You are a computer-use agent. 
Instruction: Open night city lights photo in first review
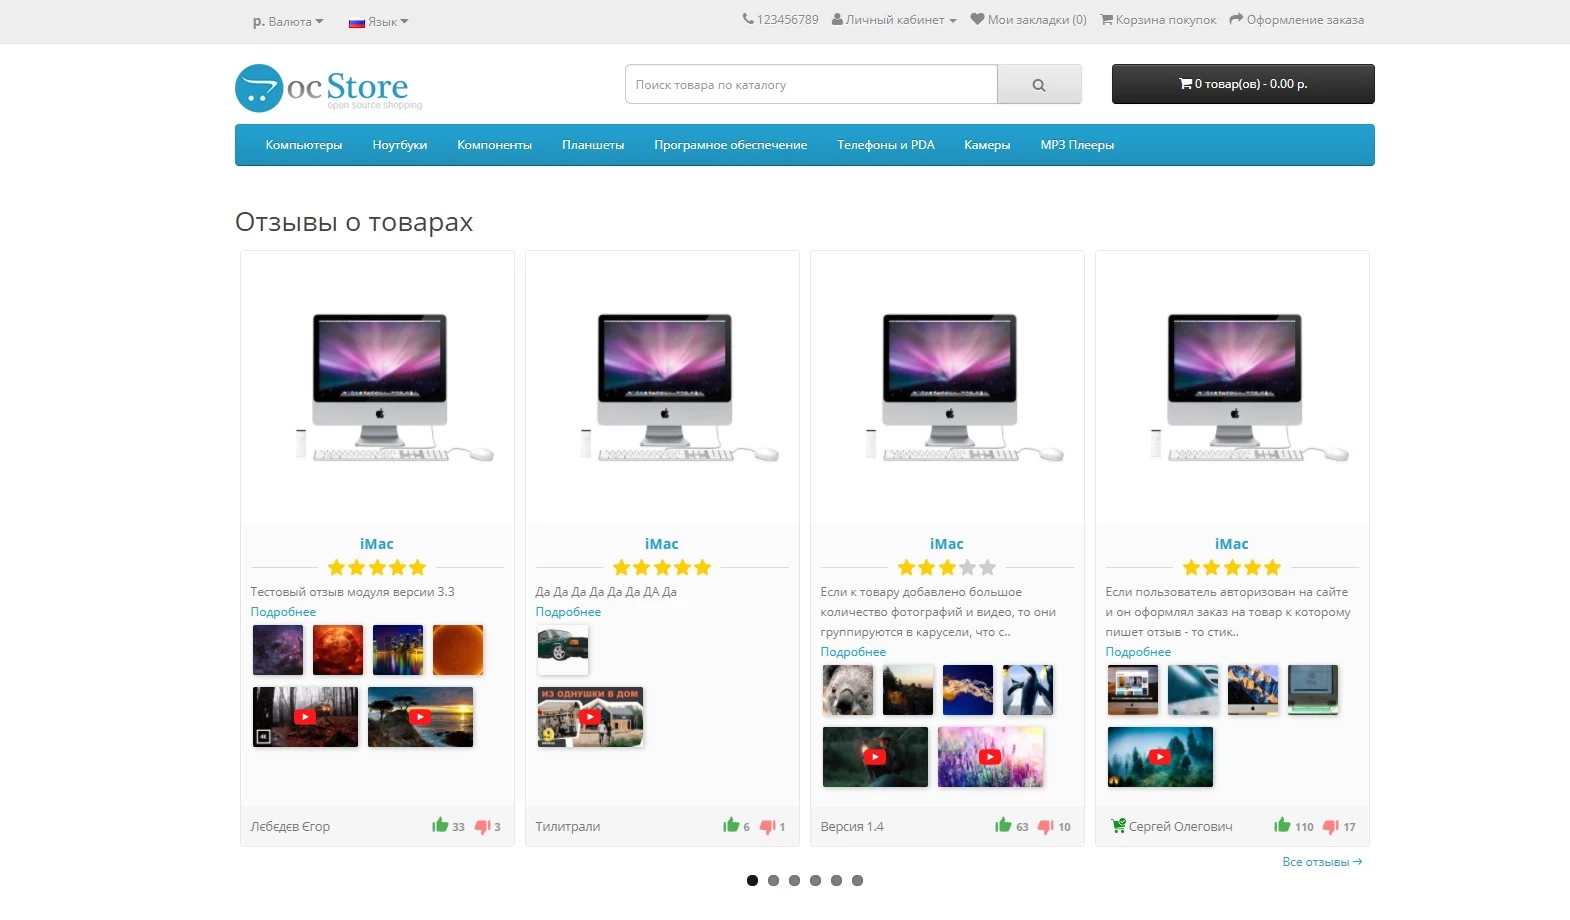point(398,650)
